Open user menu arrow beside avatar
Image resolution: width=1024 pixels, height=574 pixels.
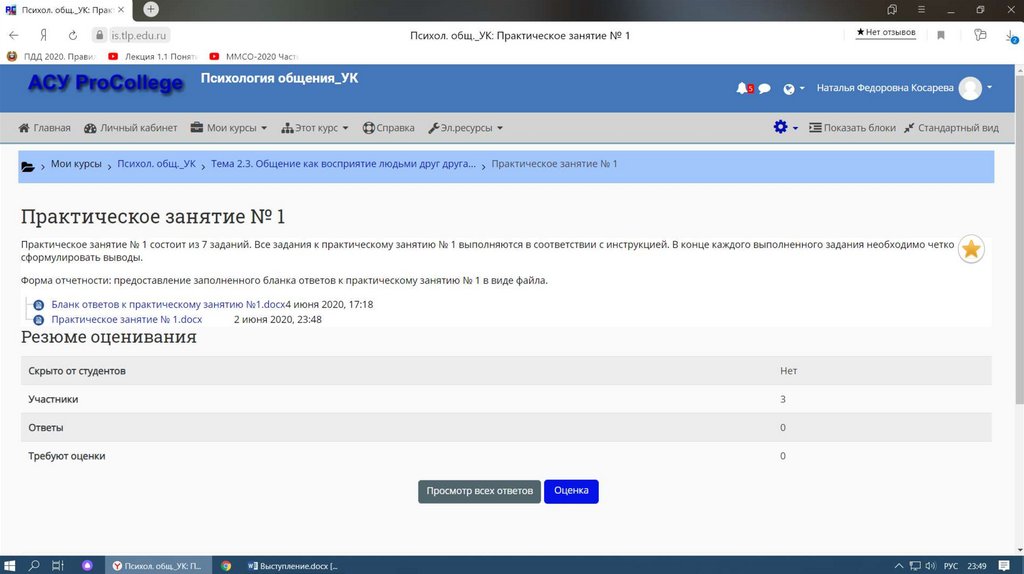point(989,88)
